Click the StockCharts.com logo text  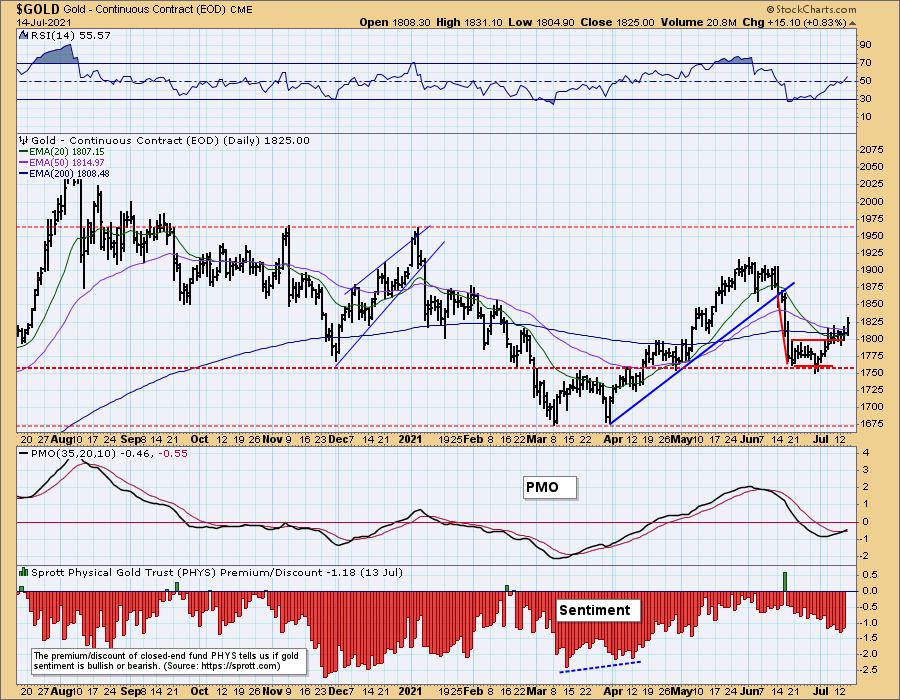point(812,9)
